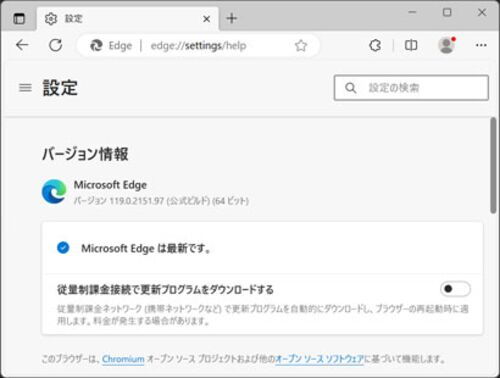Viewport: 500px width, 378px height.
Task: Click the settings page vertical scrollbar
Action: [493, 165]
